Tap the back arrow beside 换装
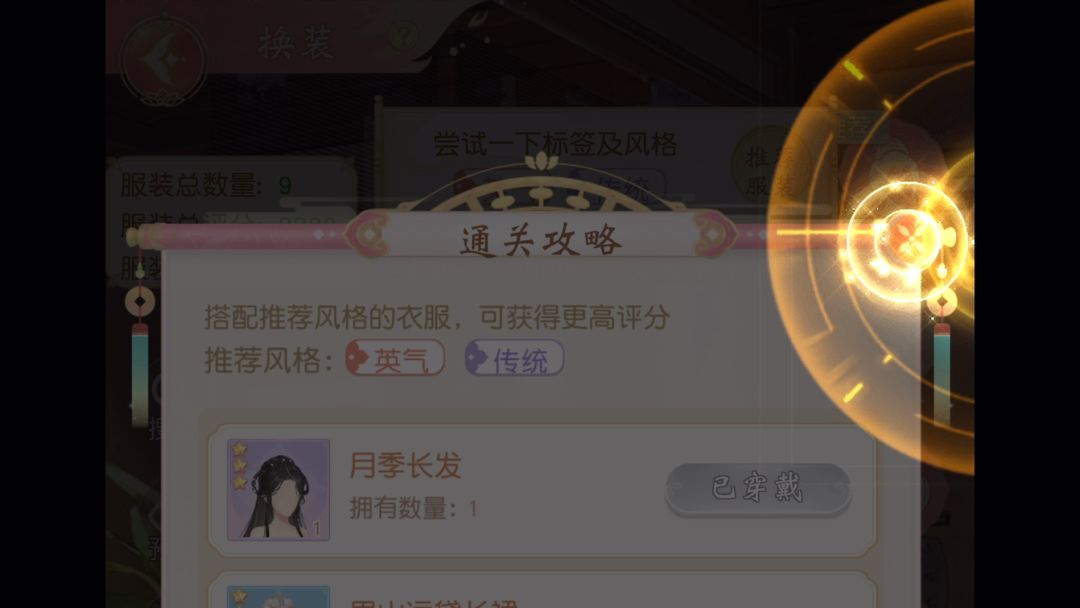Screen dimensions: 1080x608 tap(163, 60)
